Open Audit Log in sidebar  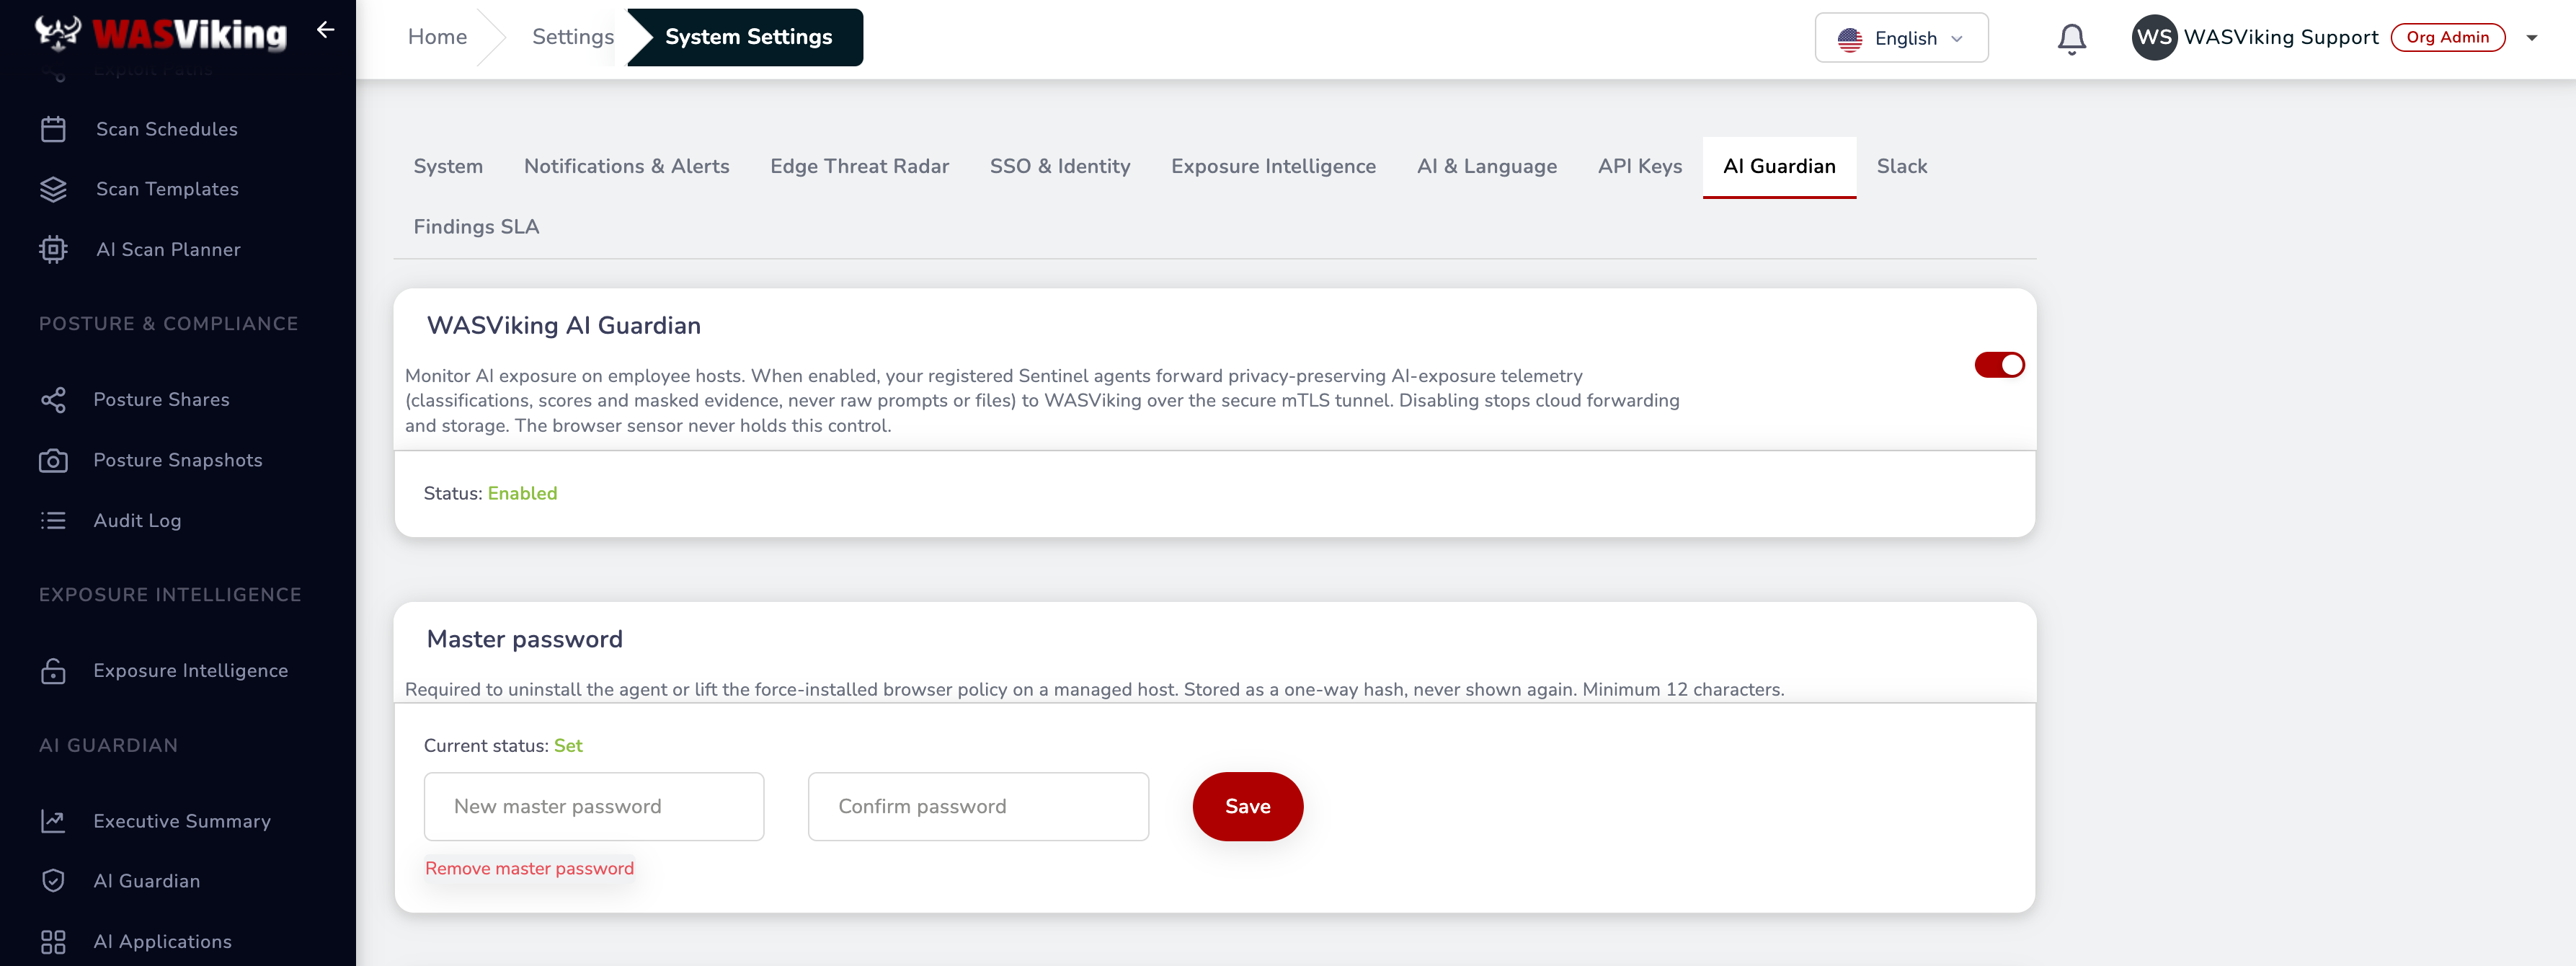tap(137, 520)
